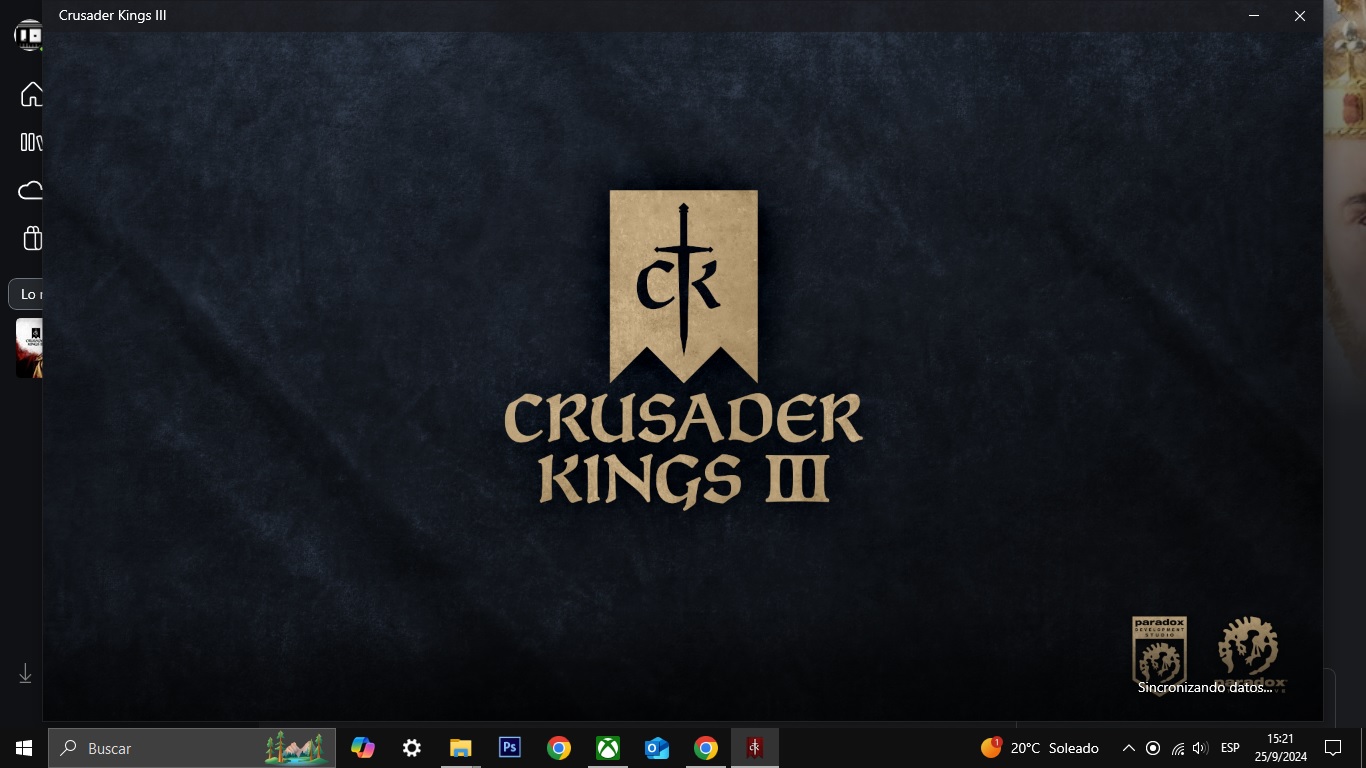Open Outlook from the taskbar

(657, 748)
